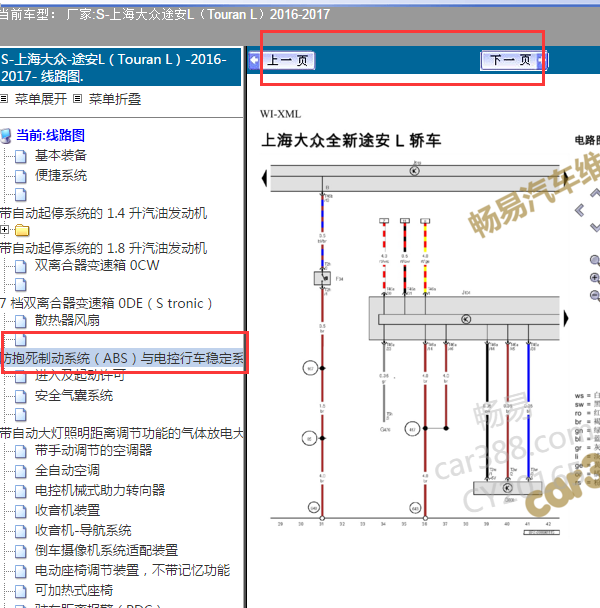Pan diagram up with chevron icon

click(595, 193)
